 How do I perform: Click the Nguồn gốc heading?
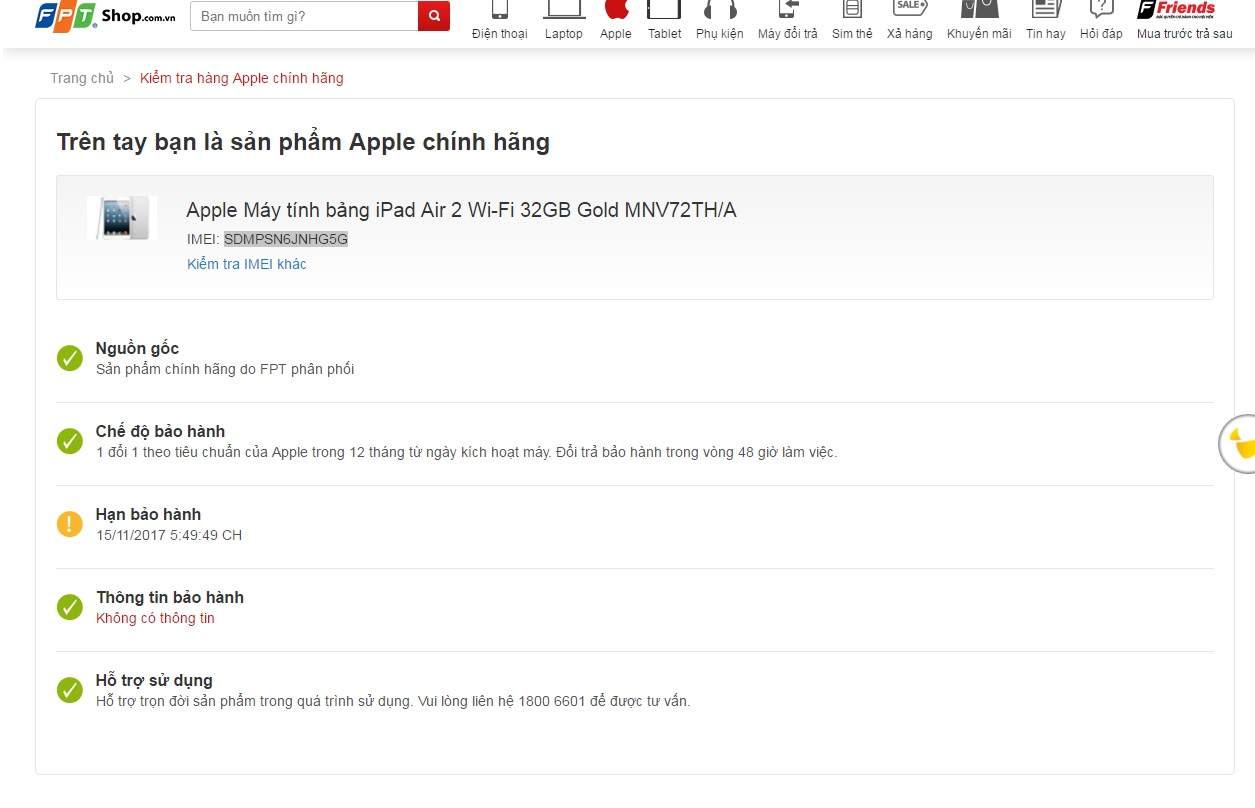pos(137,348)
